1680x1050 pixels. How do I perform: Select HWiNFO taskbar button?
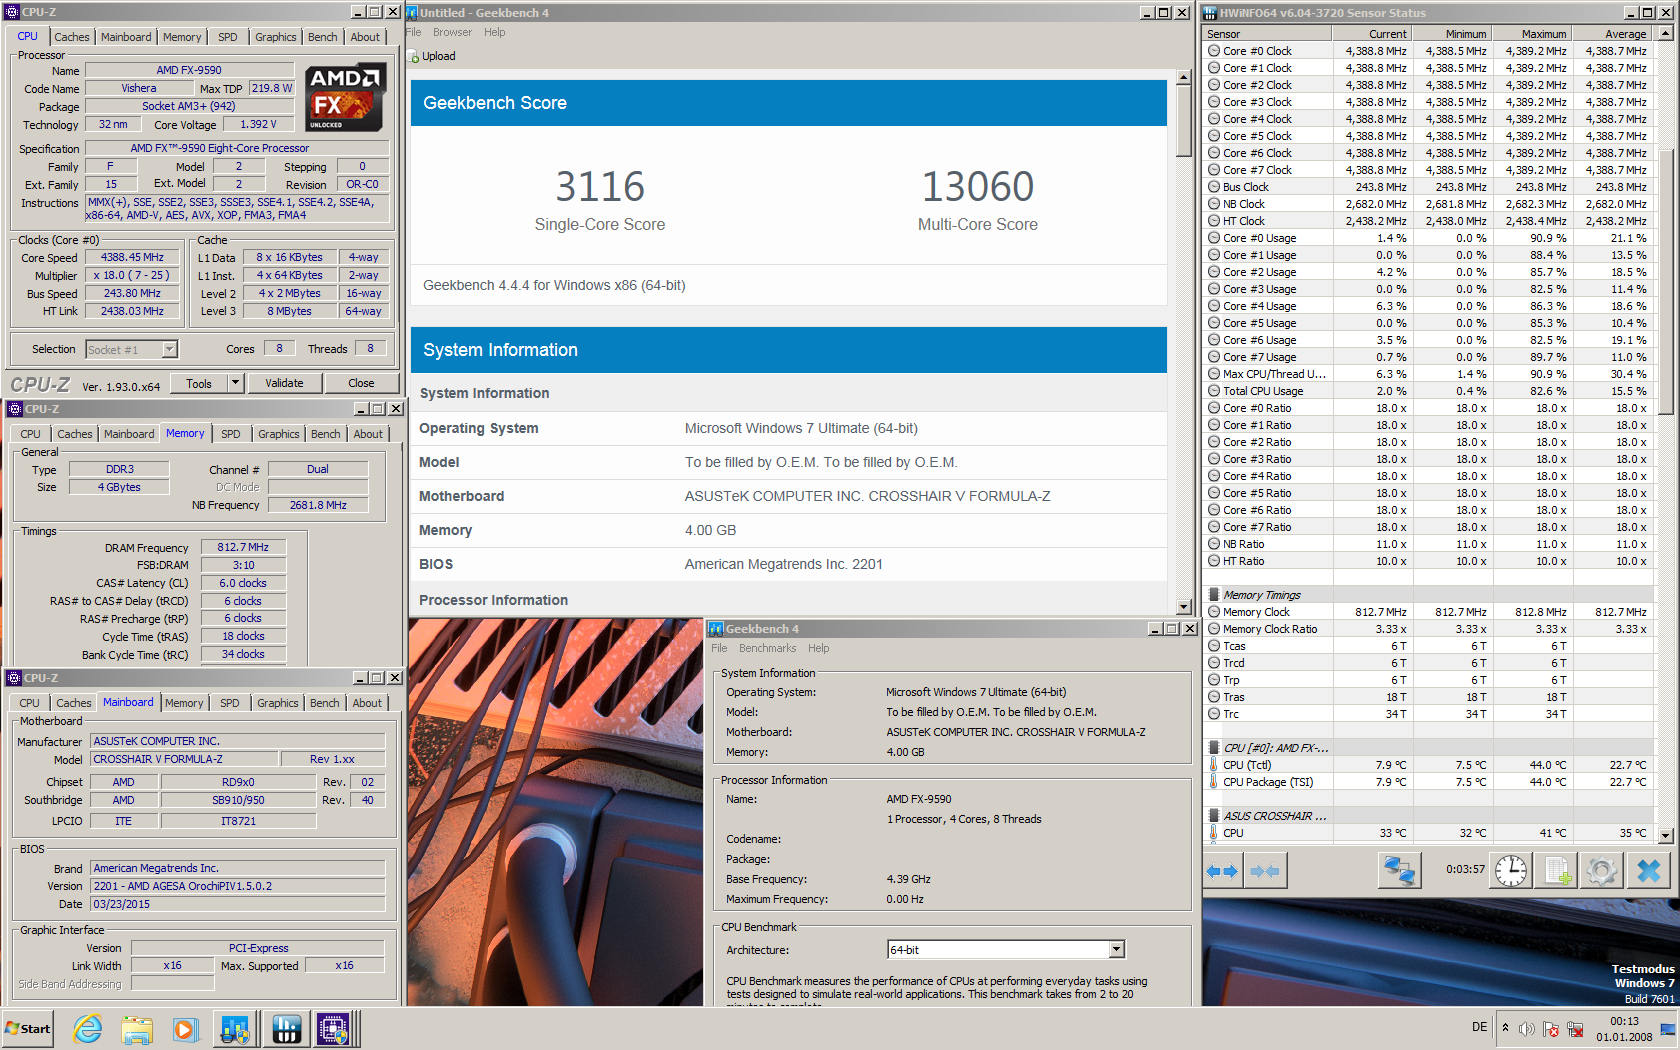click(286, 1029)
